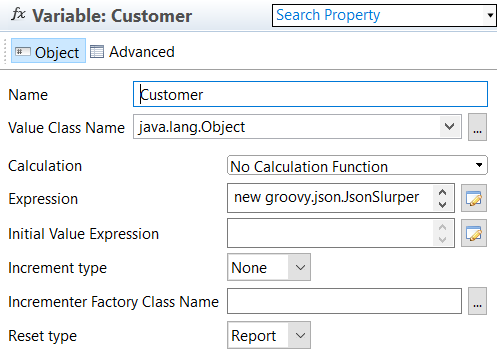Open the Search Property dropdown arrow
Image resolution: width=497 pixels, height=363 pixels.
coord(490,15)
